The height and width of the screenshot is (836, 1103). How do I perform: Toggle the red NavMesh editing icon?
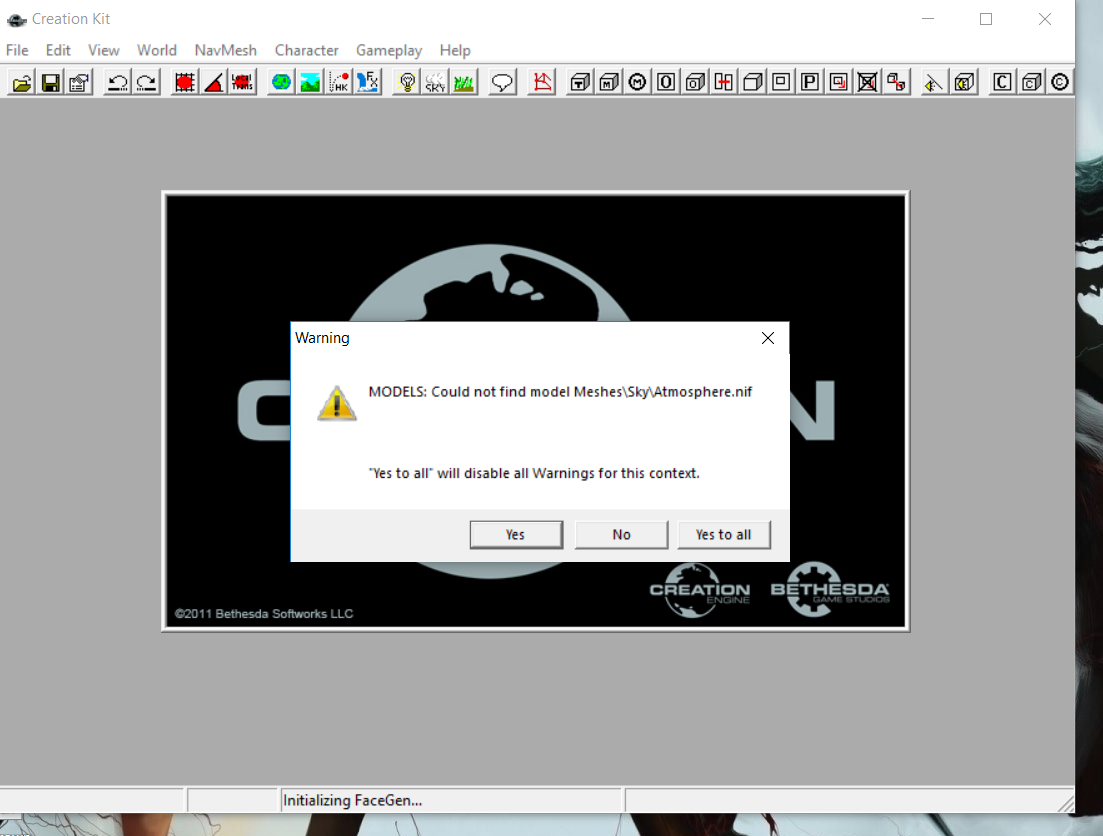click(542, 82)
